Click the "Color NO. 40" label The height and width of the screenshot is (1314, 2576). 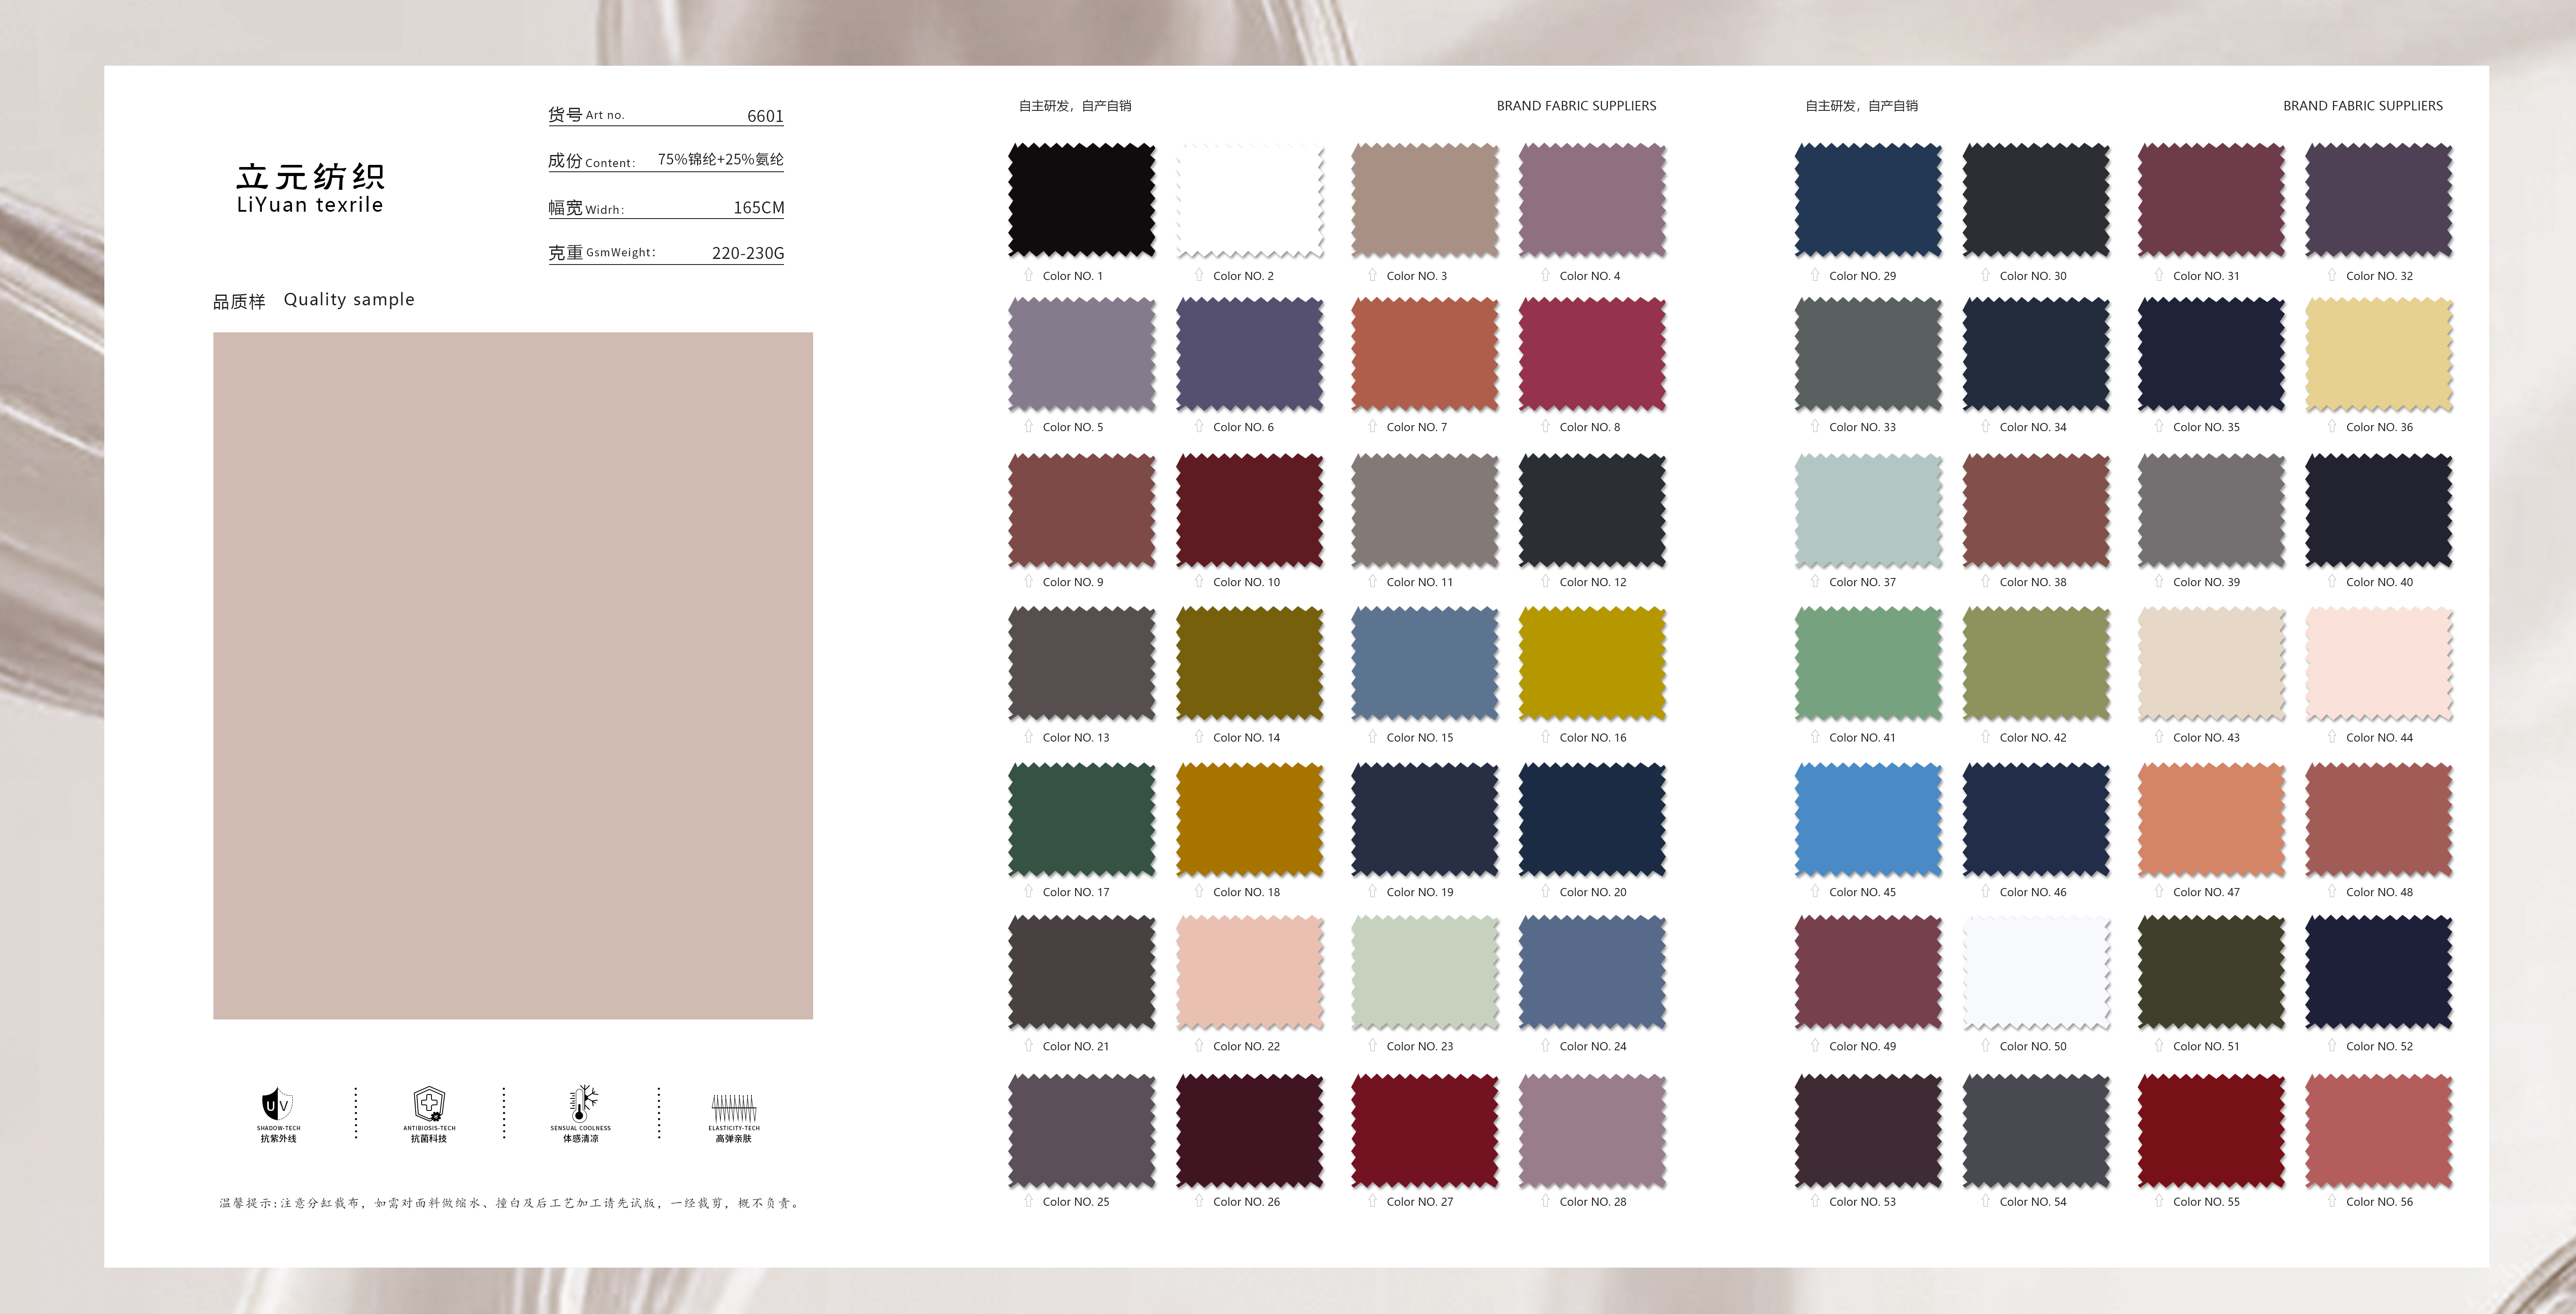[2379, 582]
